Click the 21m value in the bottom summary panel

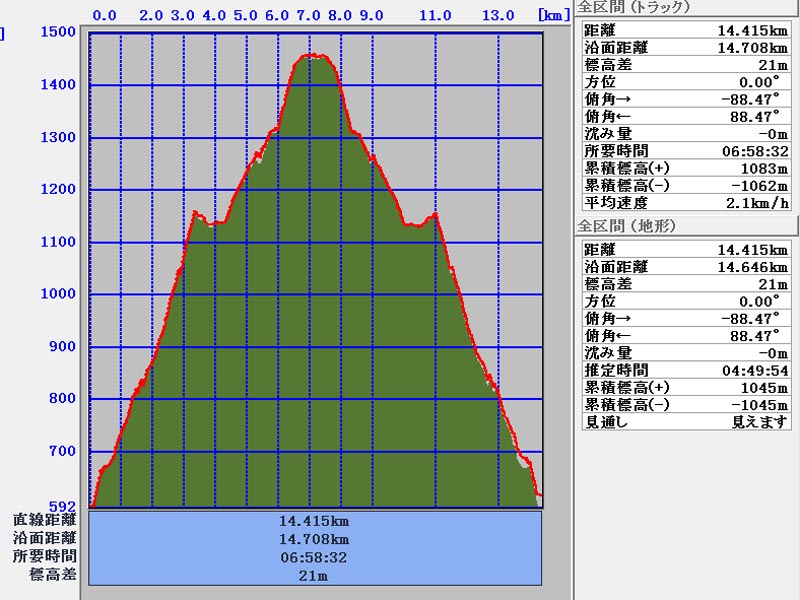[315, 575]
